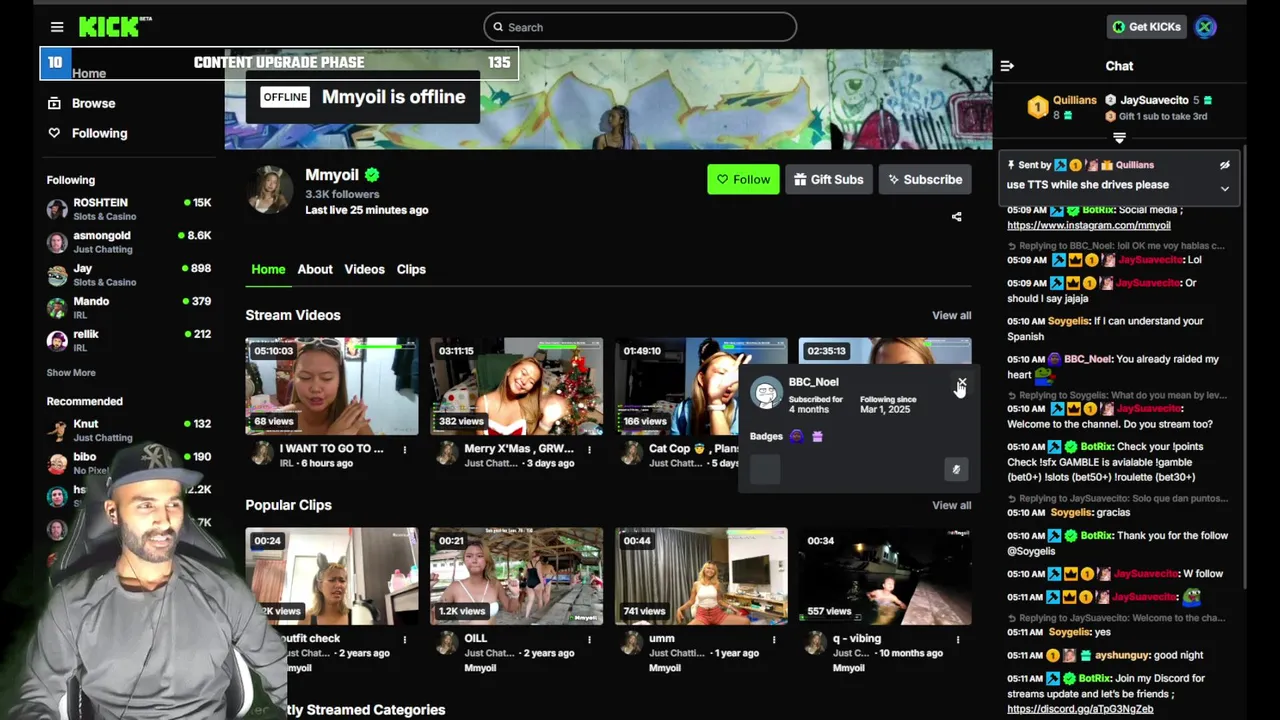Play the OILL clip thumbnail
This screenshot has height=720, width=1280.
coord(516,576)
